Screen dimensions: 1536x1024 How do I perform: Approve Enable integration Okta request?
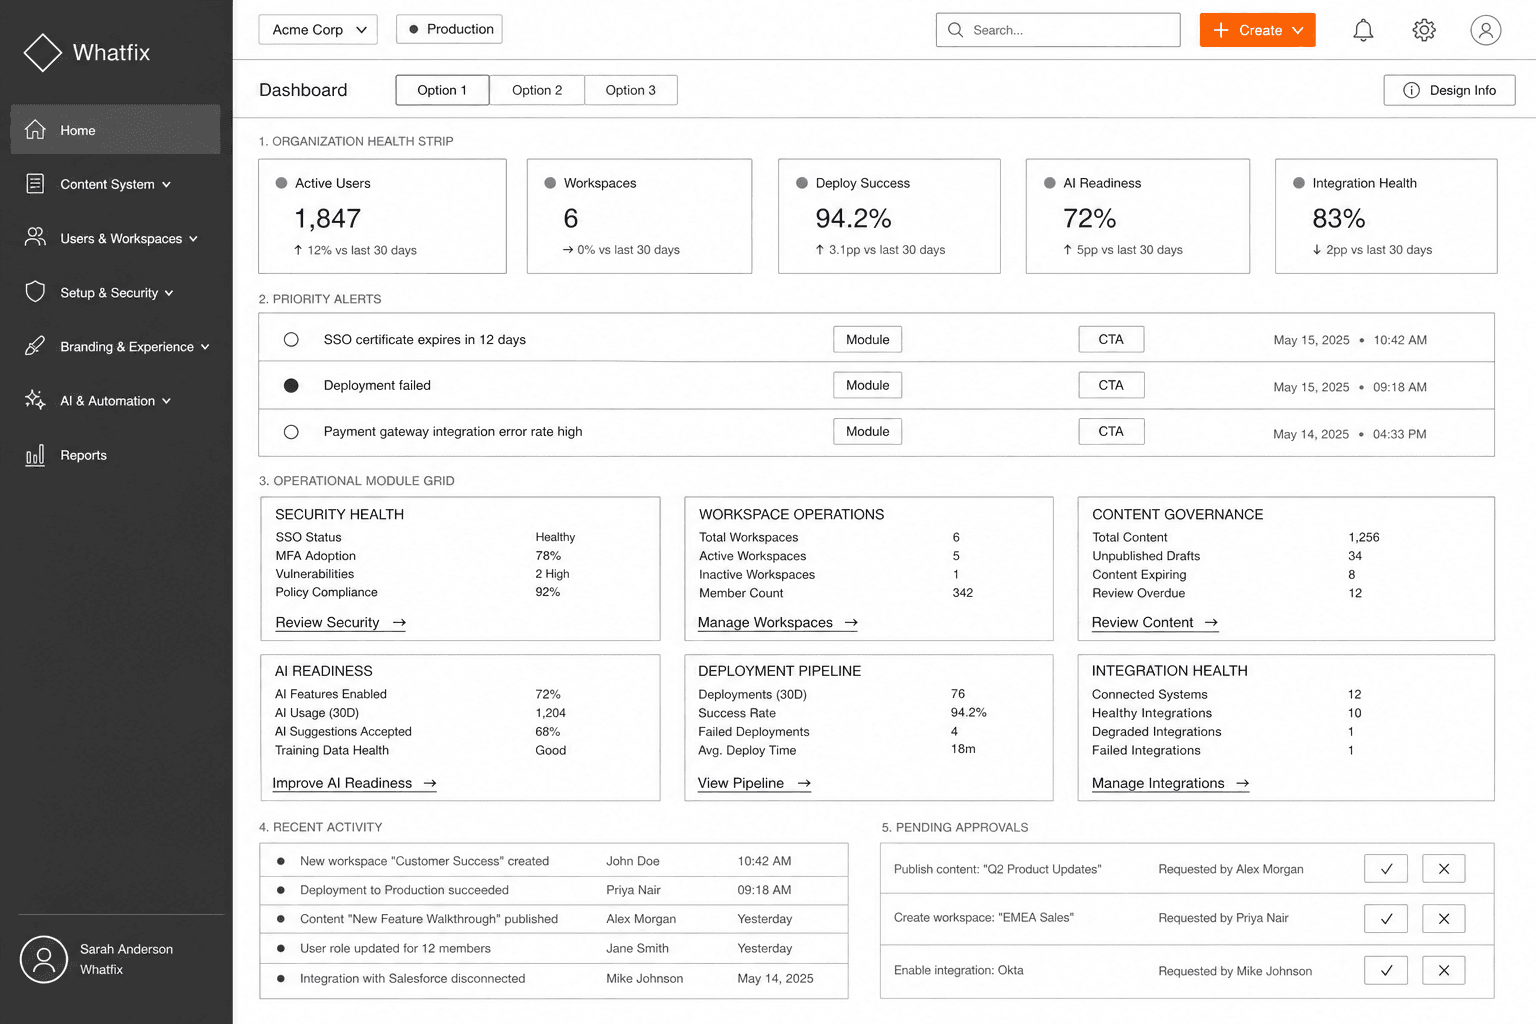[x=1386, y=970]
